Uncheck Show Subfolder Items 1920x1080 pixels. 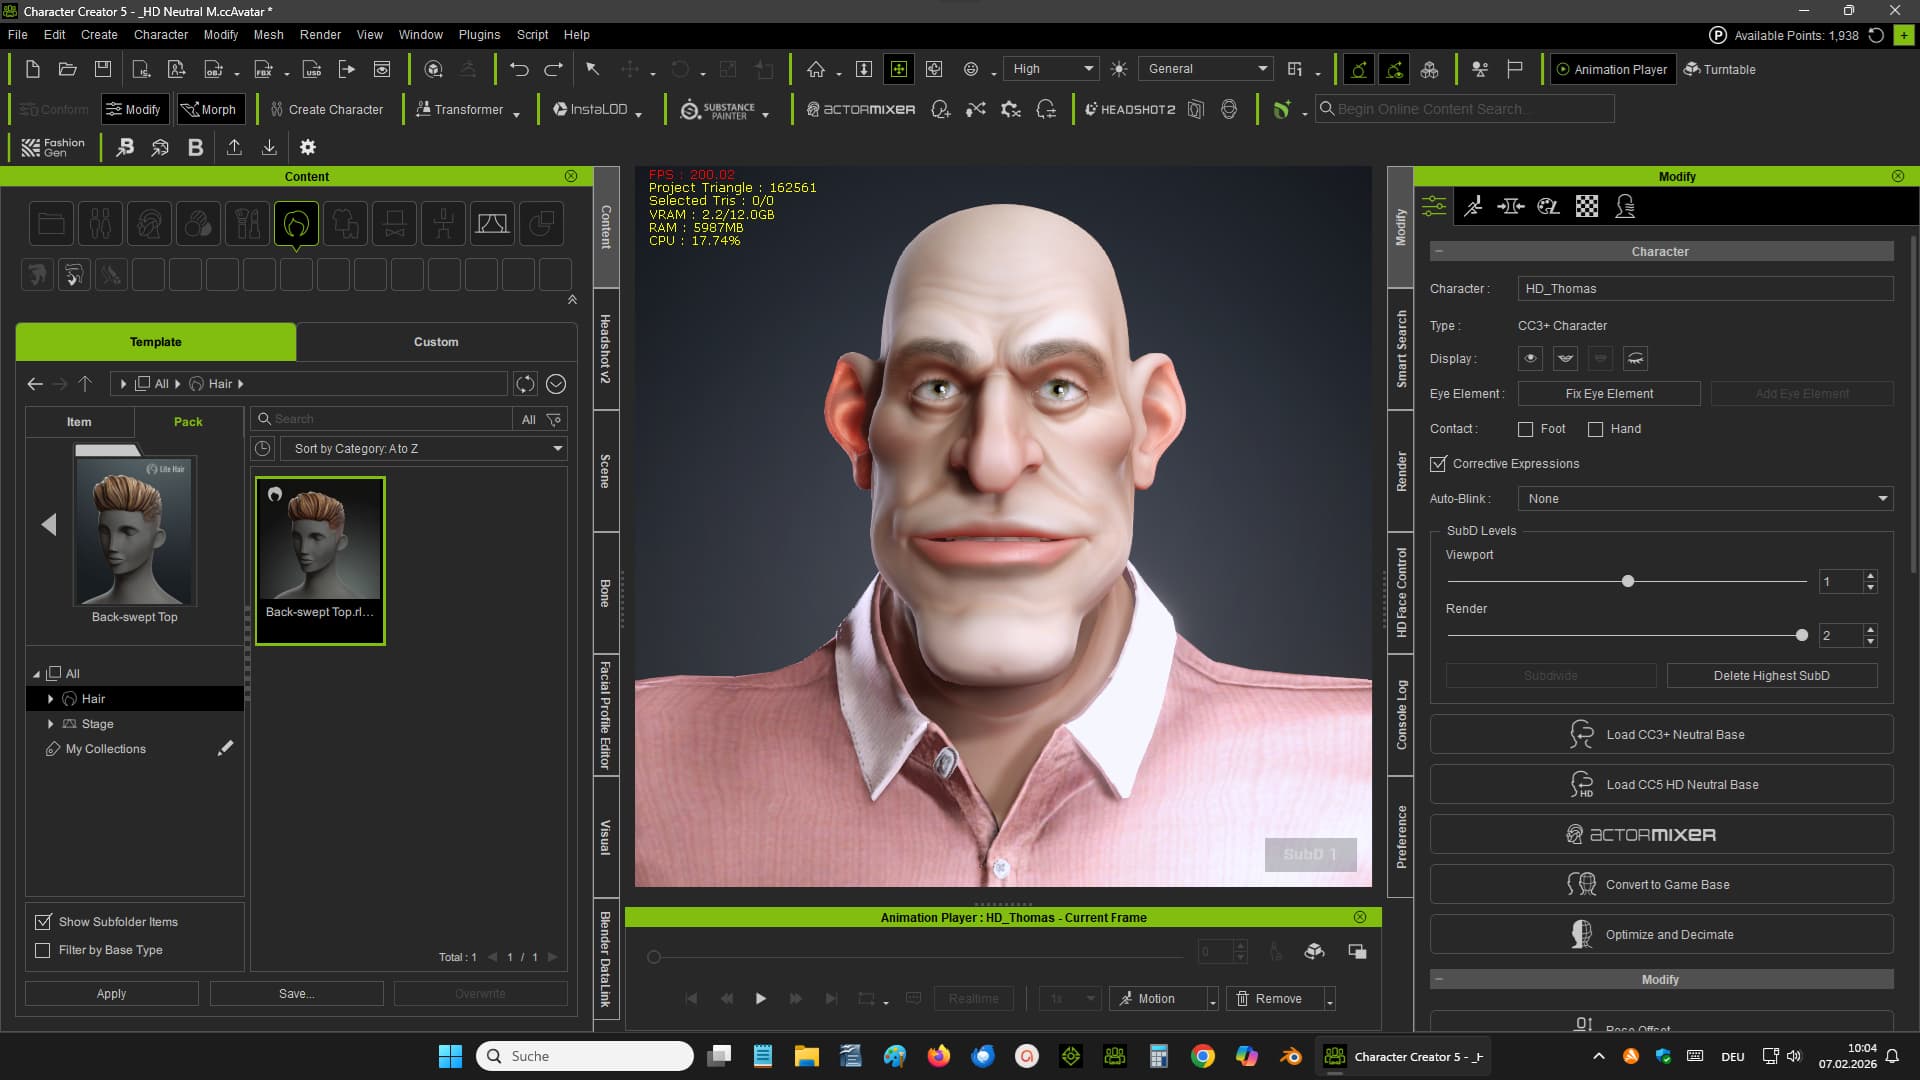[x=43, y=922]
